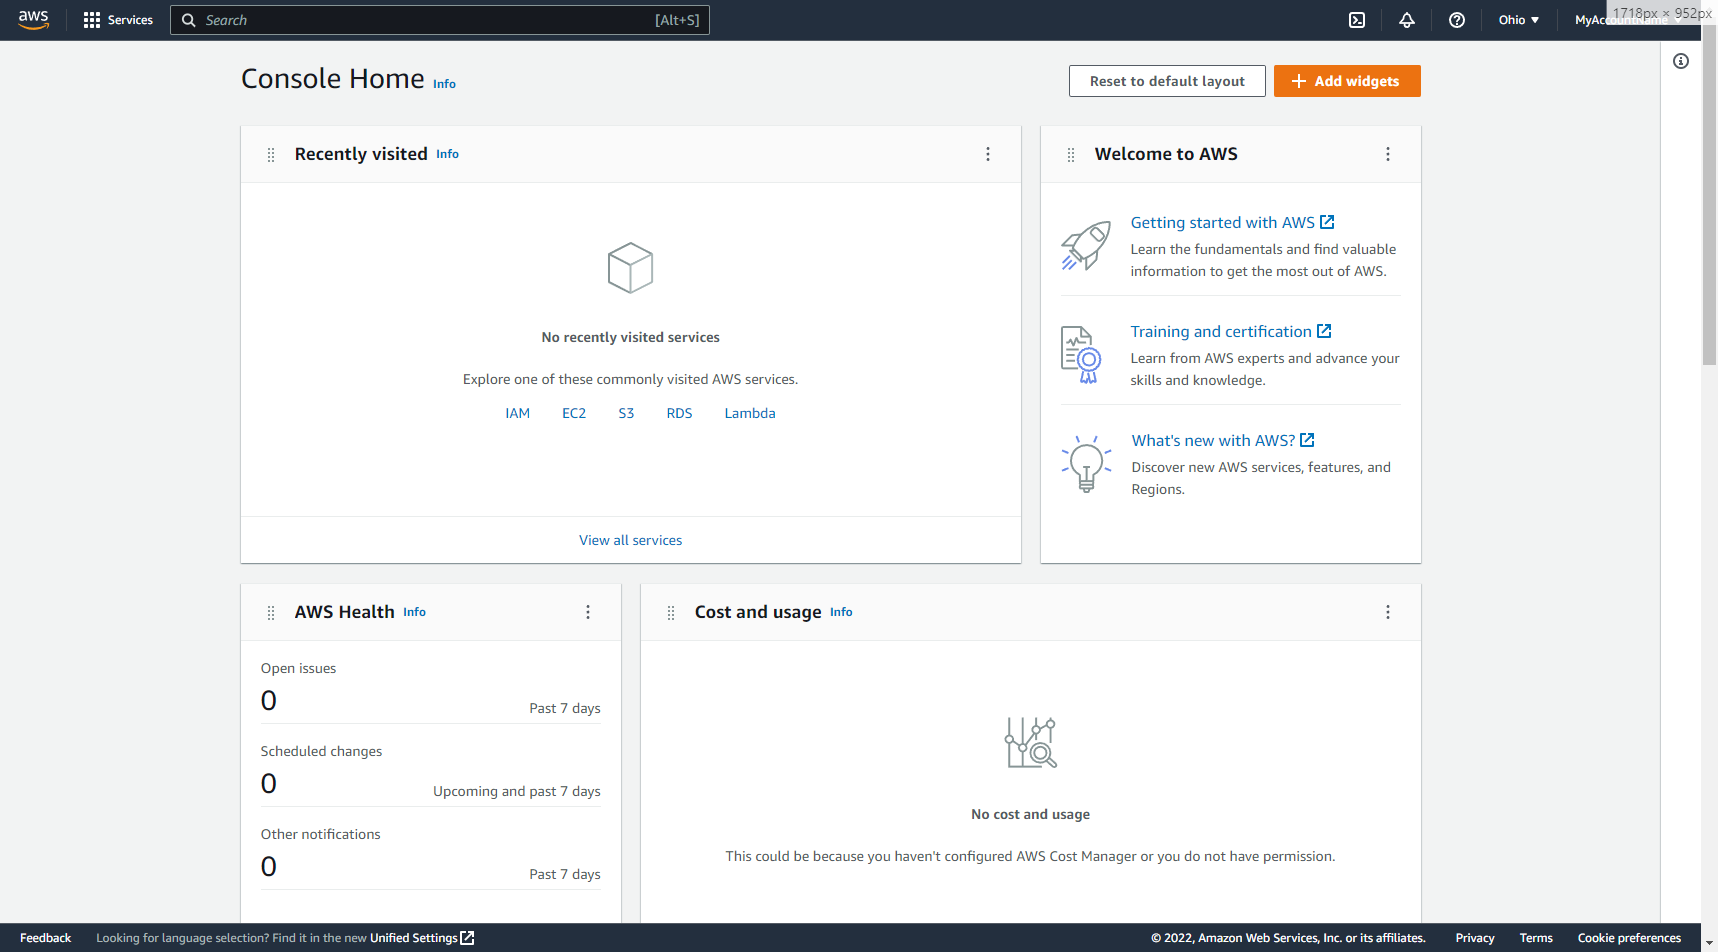Open Cookie preferences in the footer
1718x952 pixels.
[1629, 938]
